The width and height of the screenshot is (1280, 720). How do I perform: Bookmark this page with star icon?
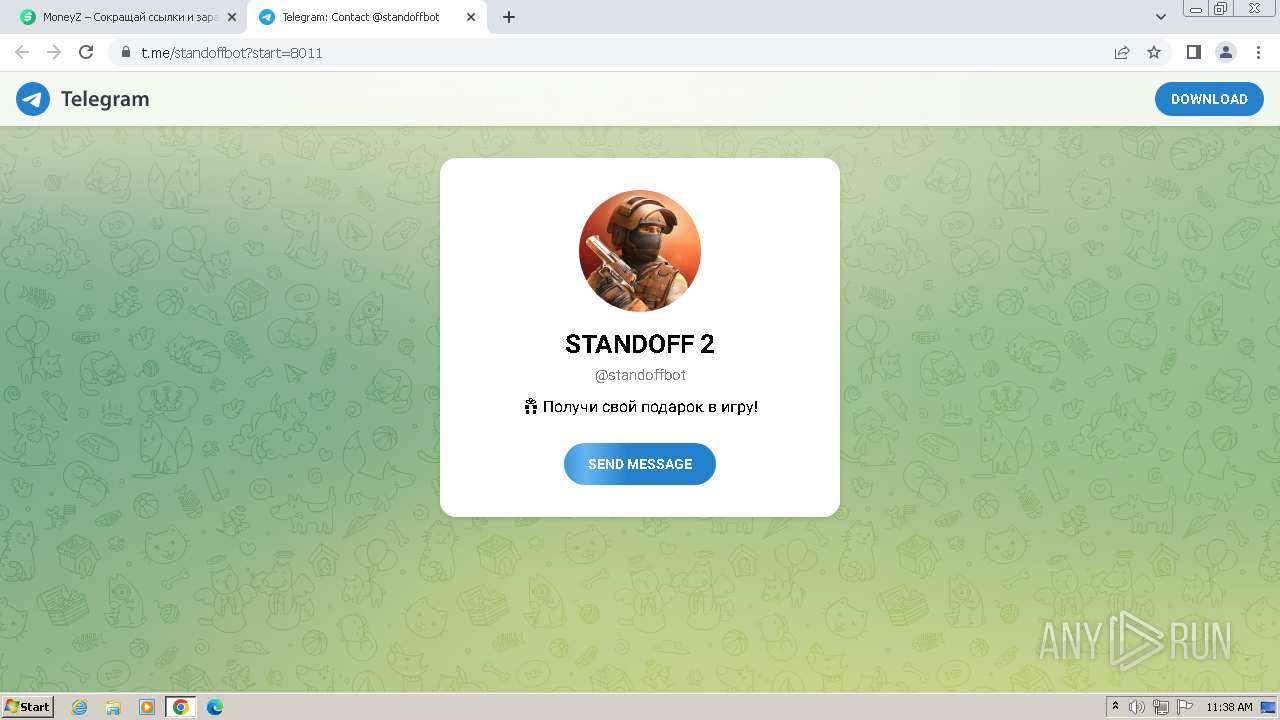[x=1154, y=53]
